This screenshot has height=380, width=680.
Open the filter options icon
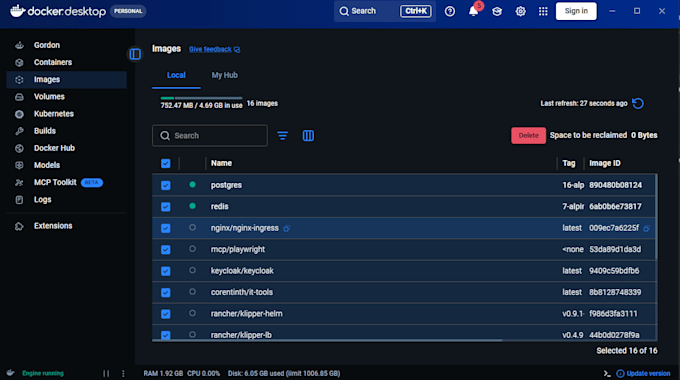(x=282, y=136)
